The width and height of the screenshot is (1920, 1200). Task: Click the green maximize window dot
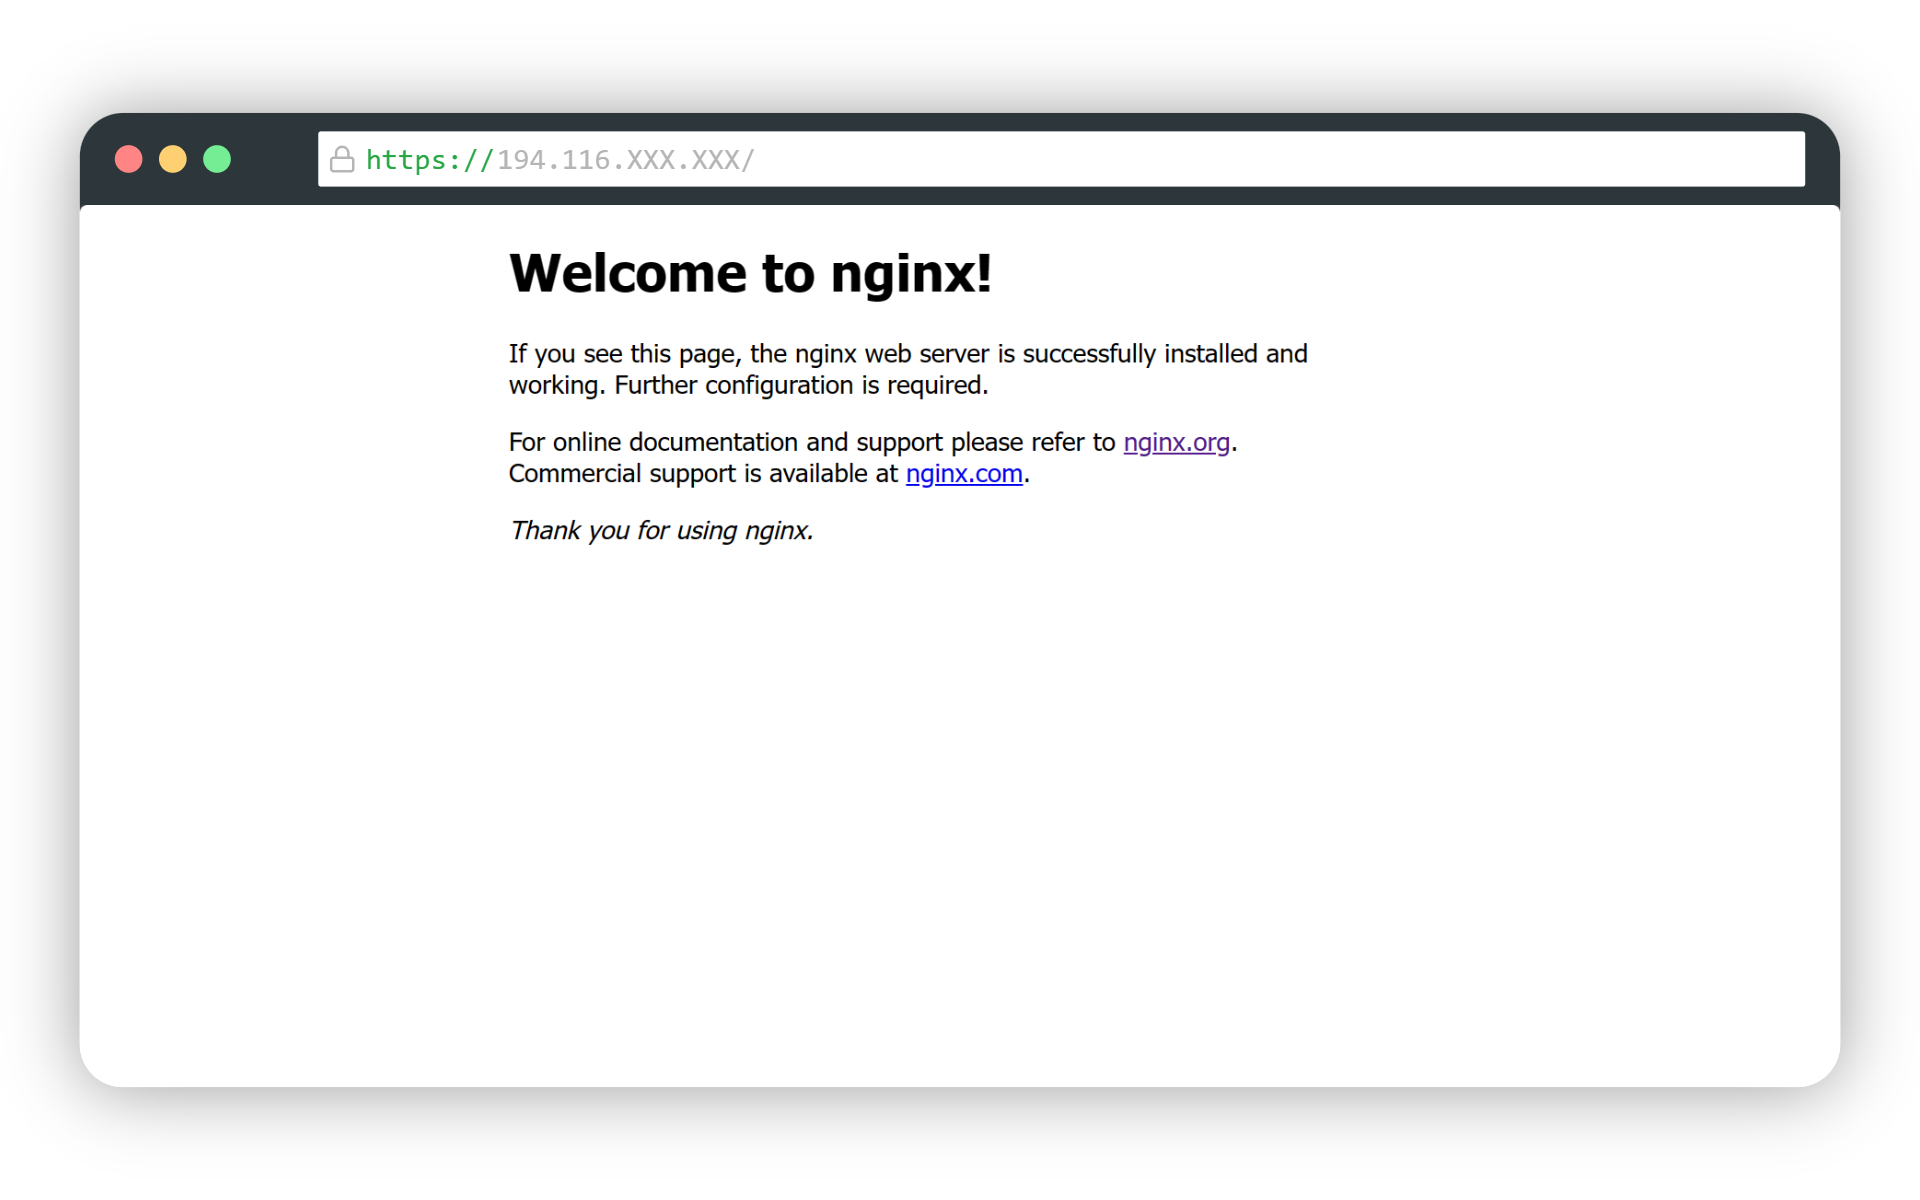(217, 159)
